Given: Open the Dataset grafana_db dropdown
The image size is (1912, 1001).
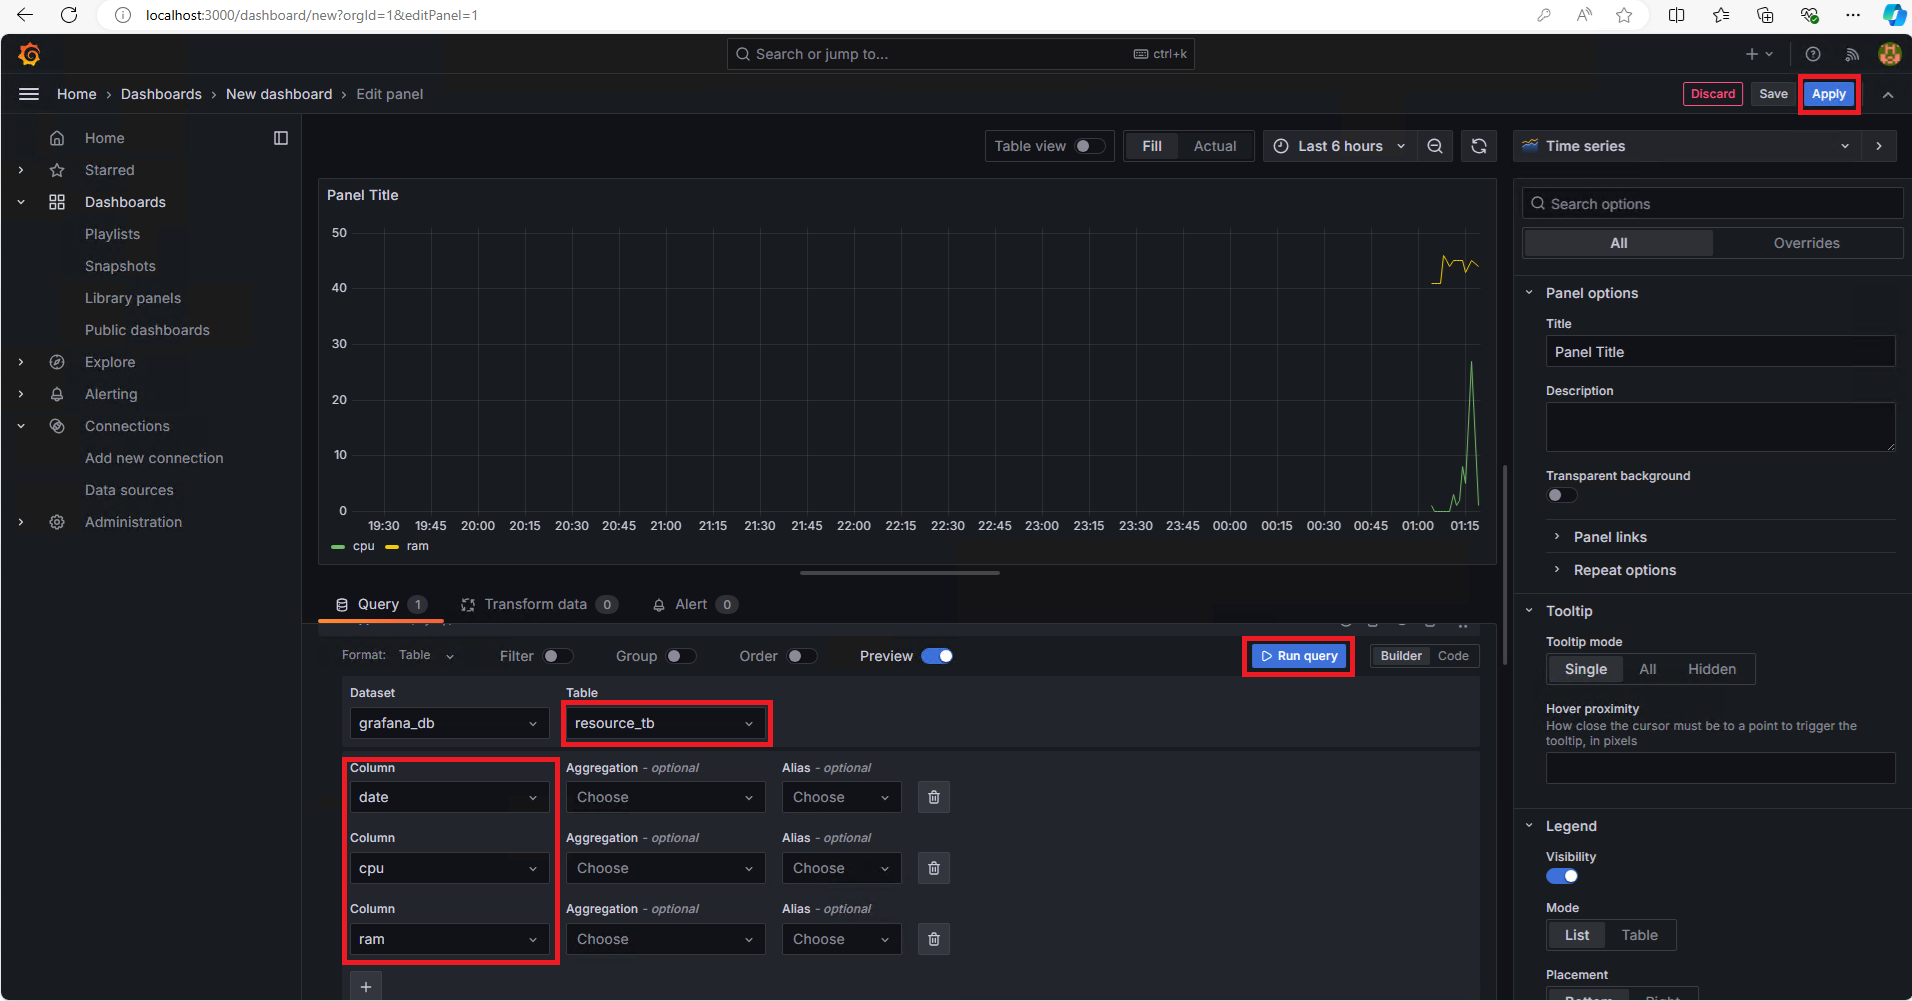Looking at the screenshot, I should click(x=449, y=723).
